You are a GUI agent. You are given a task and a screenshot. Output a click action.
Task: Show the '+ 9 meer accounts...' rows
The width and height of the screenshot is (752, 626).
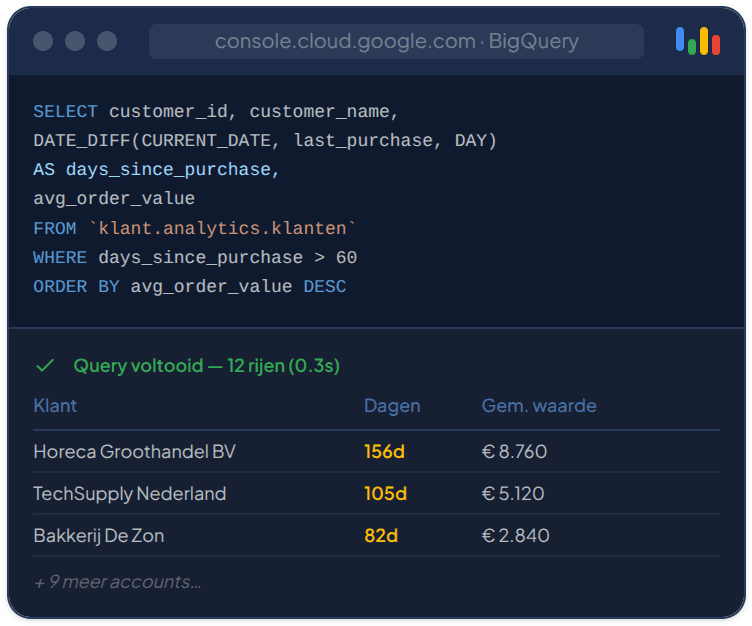(118, 582)
